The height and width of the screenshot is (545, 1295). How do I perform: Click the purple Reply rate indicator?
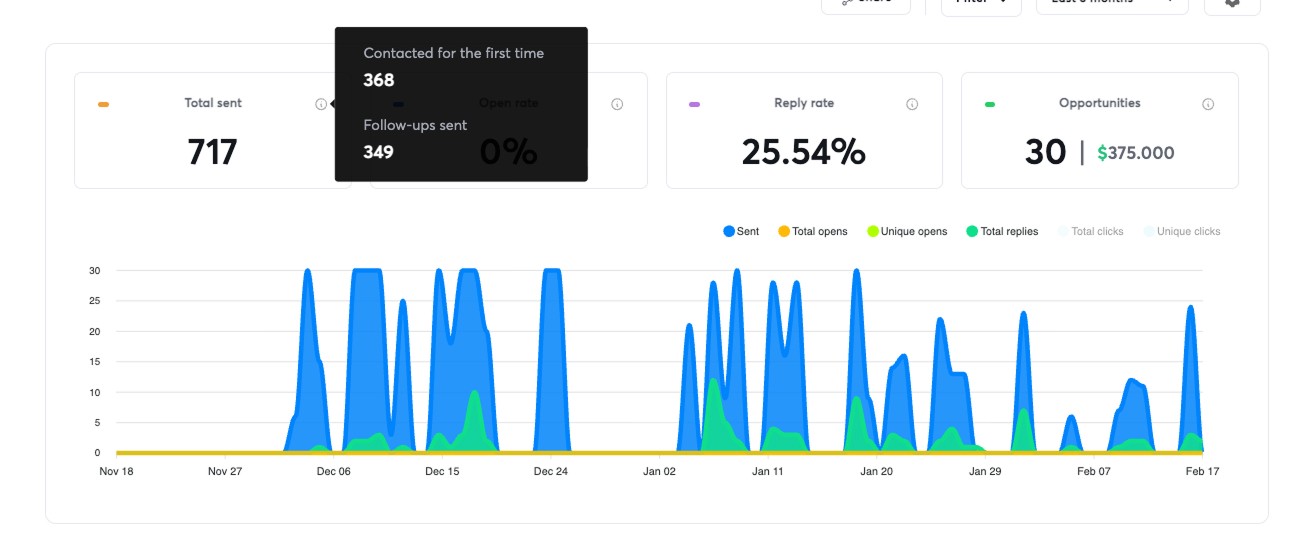click(x=694, y=104)
